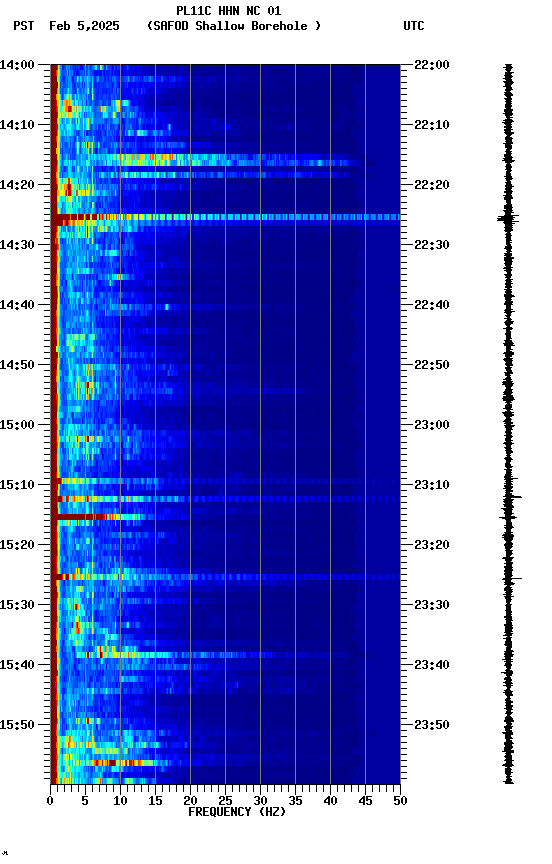The height and width of the screenshot is (864, 552).
Task: Click the 35 Hz frequency tick label
Action: point(295,801)
